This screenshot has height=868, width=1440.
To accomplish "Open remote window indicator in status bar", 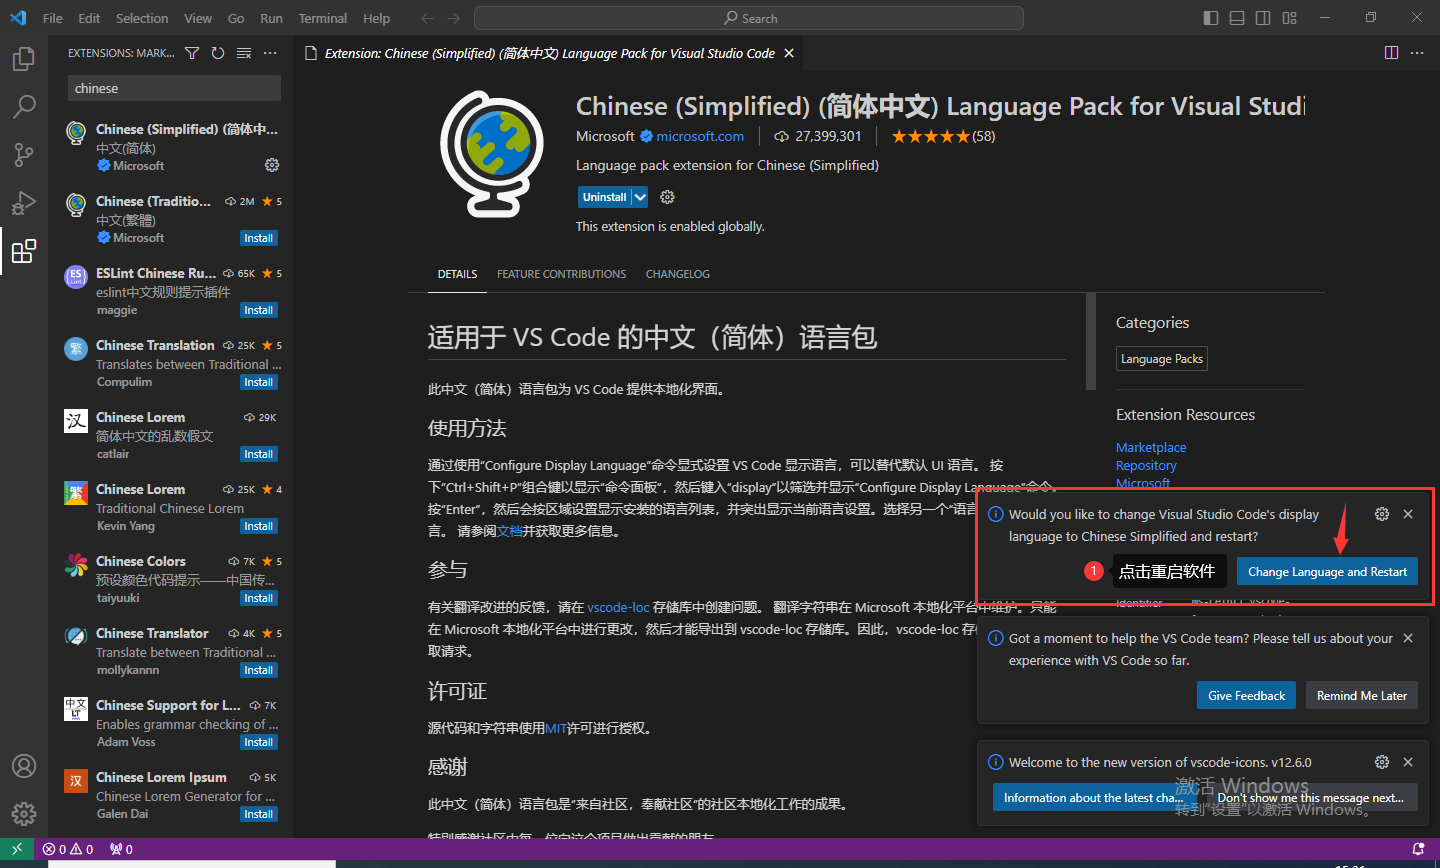I will [17, 848].
